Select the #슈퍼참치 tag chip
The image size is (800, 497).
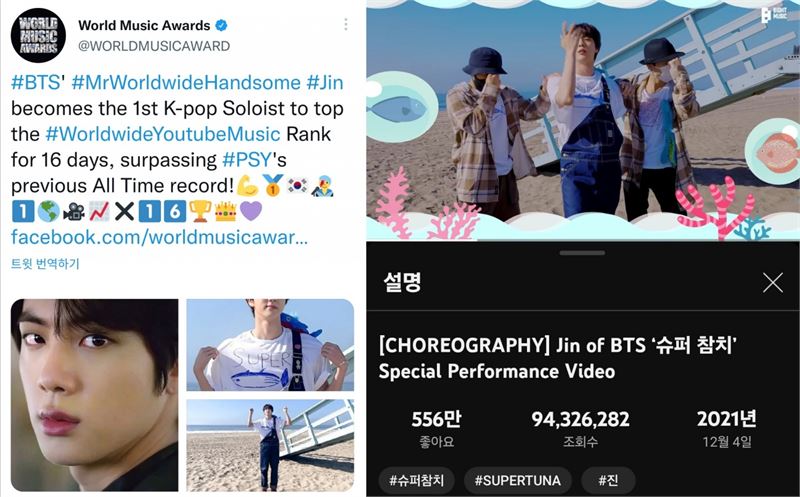416,480
